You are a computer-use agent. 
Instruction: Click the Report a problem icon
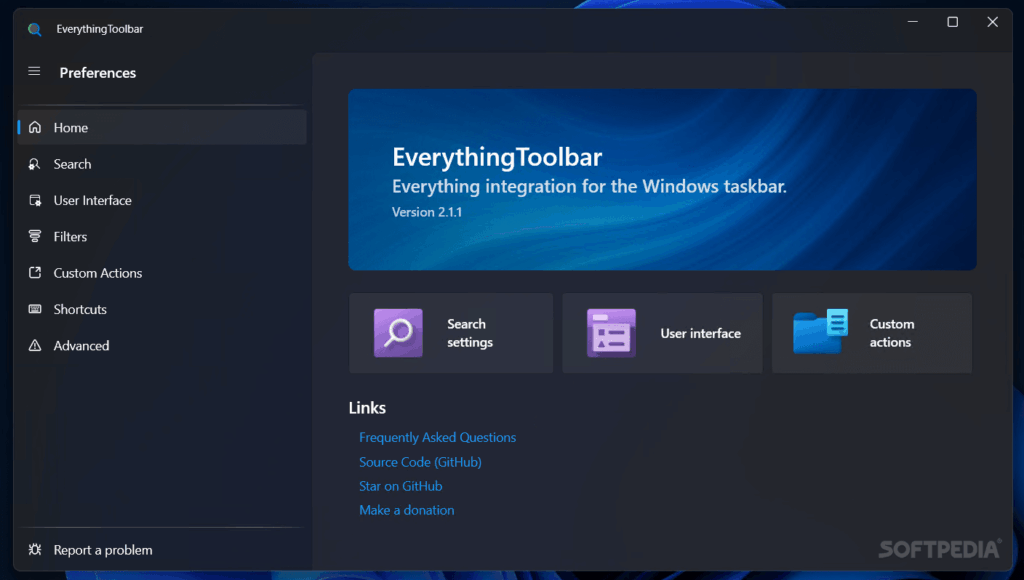click(33, 549)
